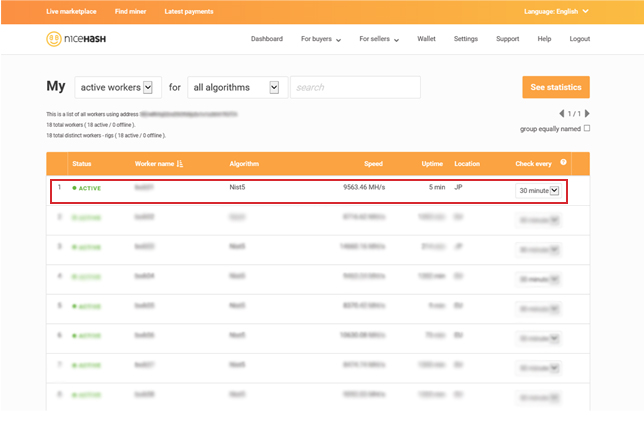The height and width of the screenshot is (432, 644).
Task: Go to previous page arrow
Action: (x=561, y=113)
